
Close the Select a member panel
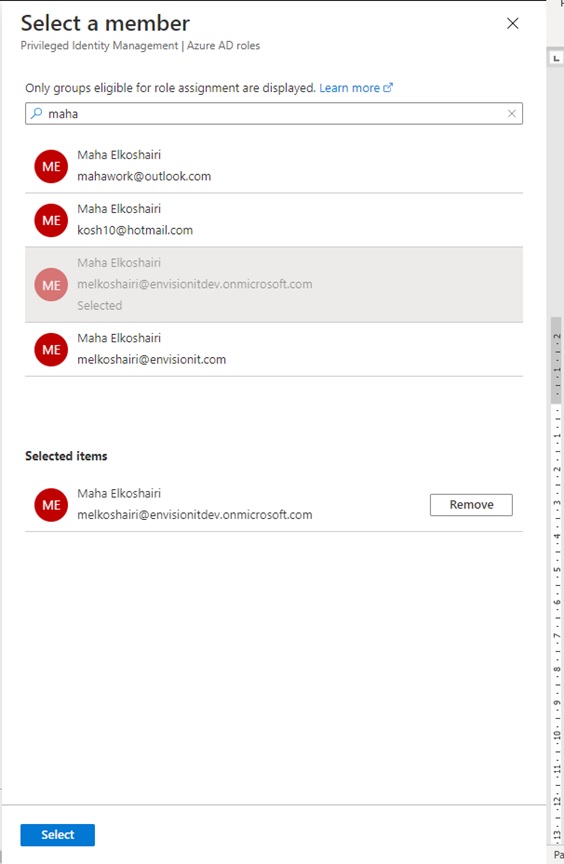512,23
